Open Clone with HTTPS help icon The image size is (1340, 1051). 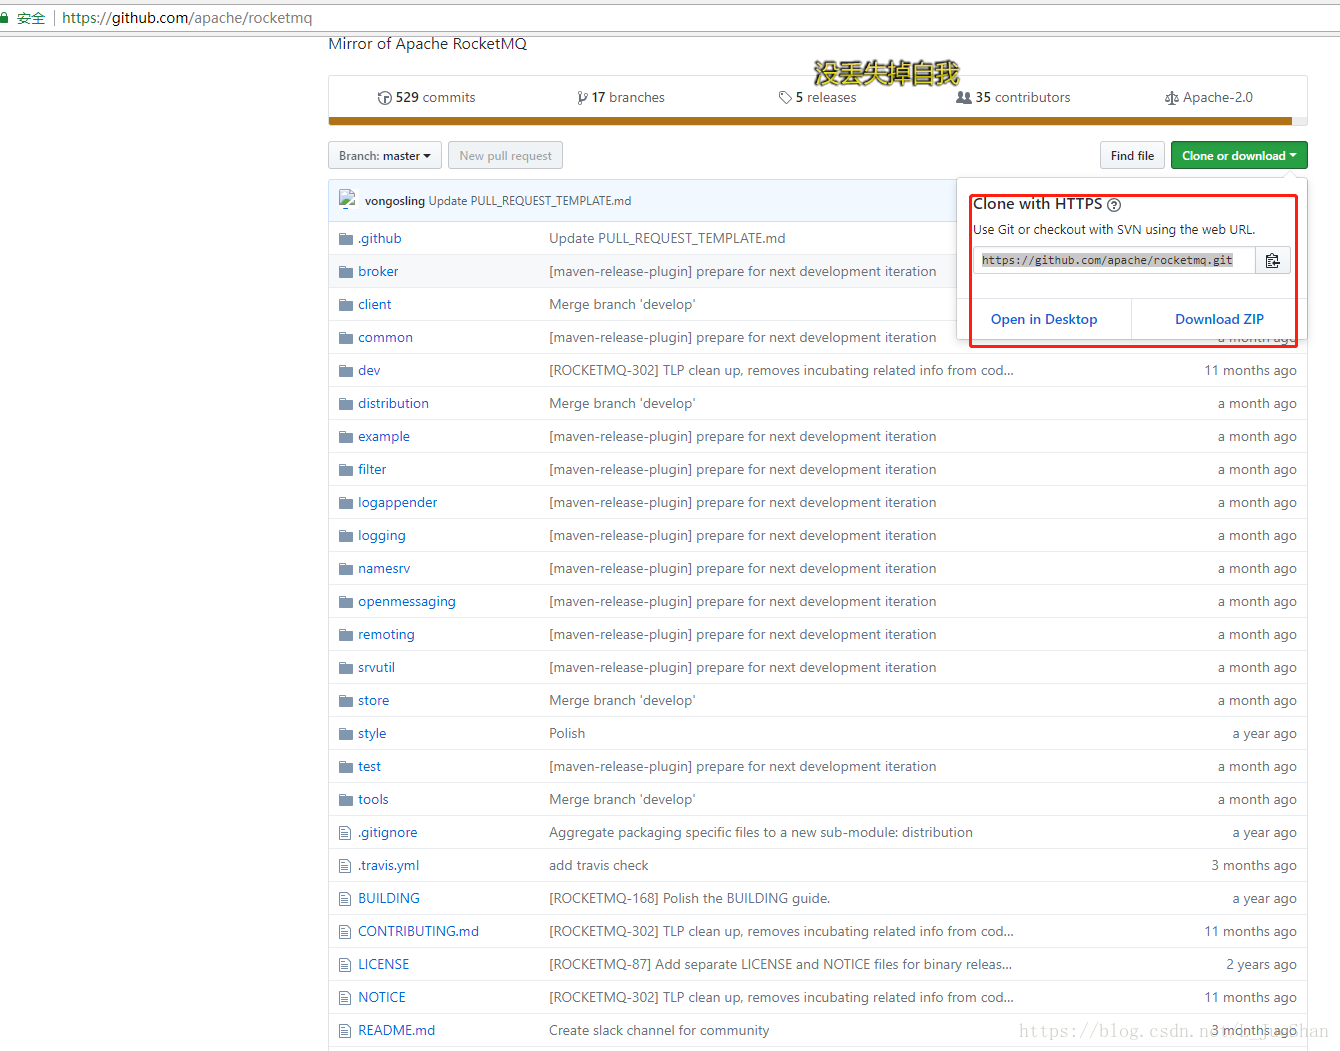pyautogui.click(x=1113, y=205)
